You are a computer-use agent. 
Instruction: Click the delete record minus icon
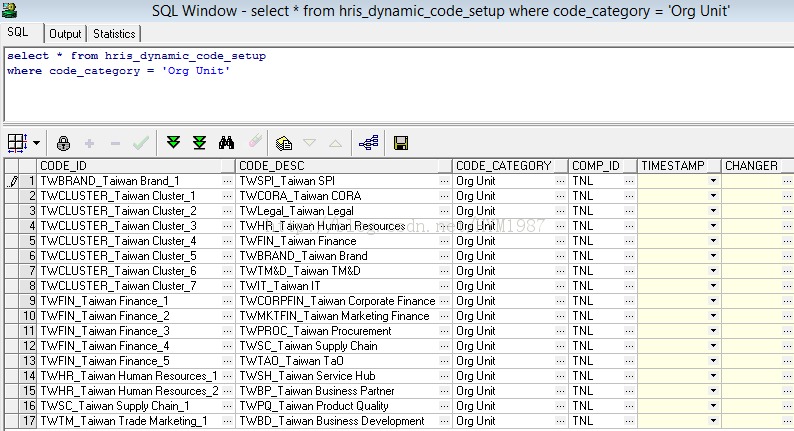(x=115, y=143)
